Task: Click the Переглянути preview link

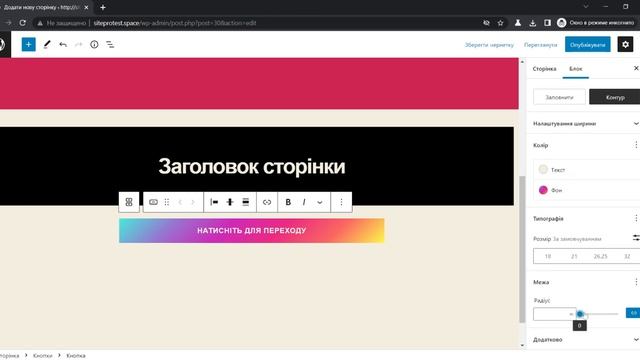Action: (x=540, y=45)
